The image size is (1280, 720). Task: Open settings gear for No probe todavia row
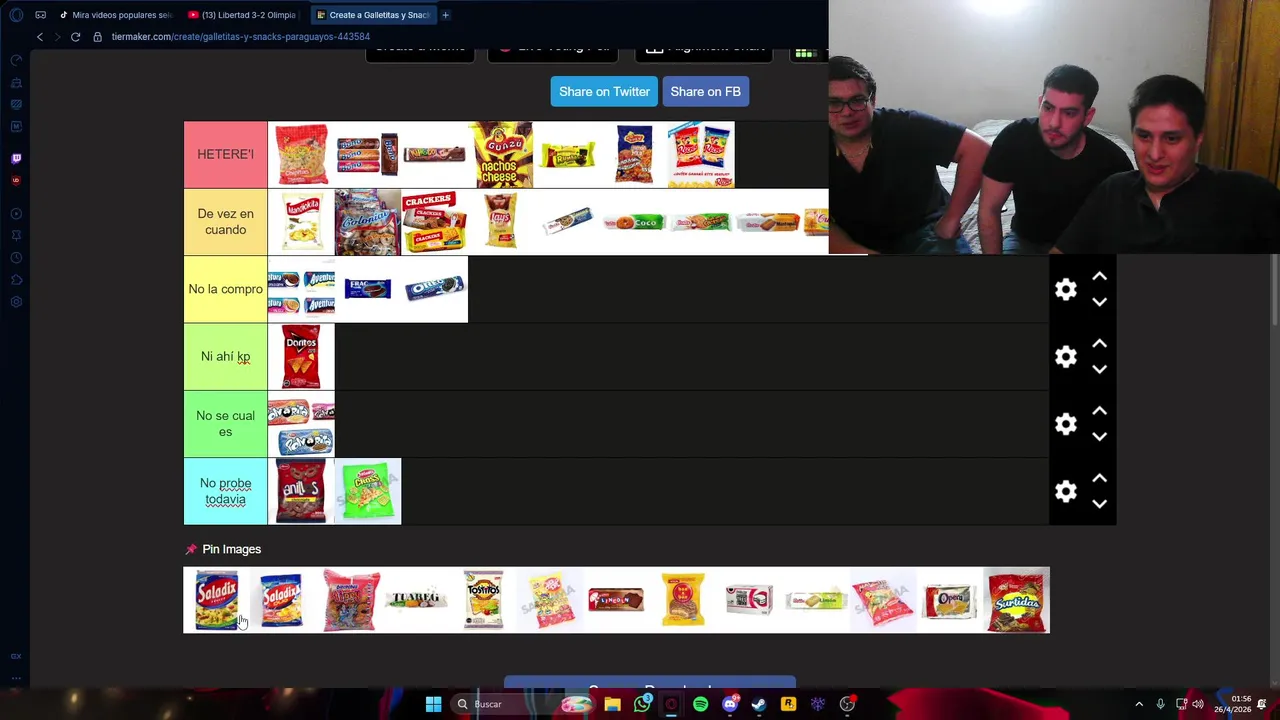1066,491
